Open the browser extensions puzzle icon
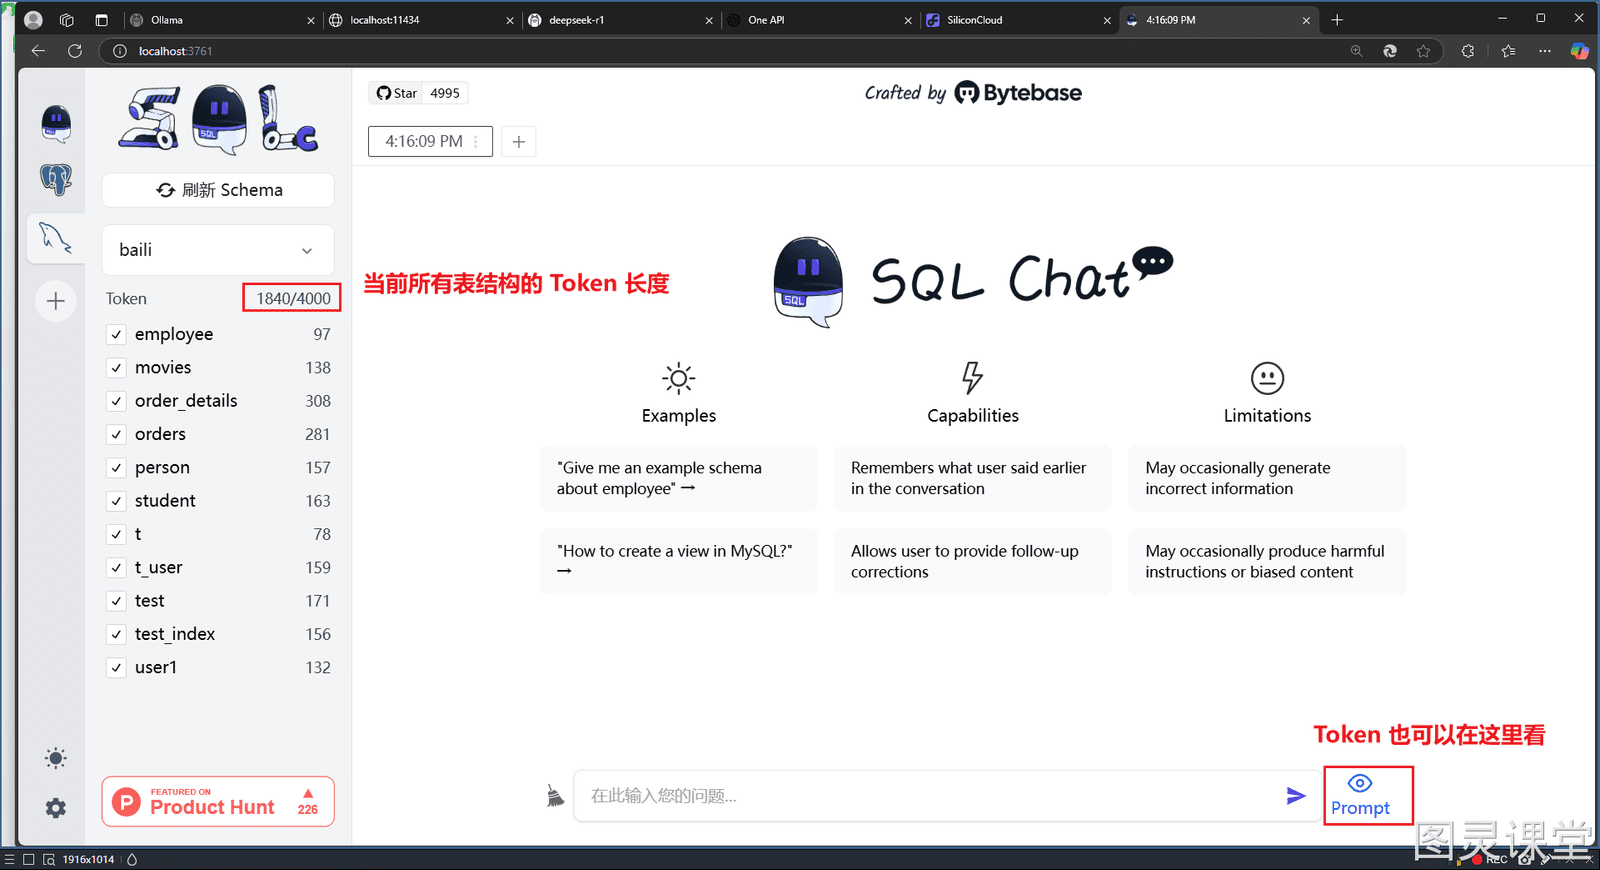The height and width of the screenshot is (870, 1600). point(1468,51)
